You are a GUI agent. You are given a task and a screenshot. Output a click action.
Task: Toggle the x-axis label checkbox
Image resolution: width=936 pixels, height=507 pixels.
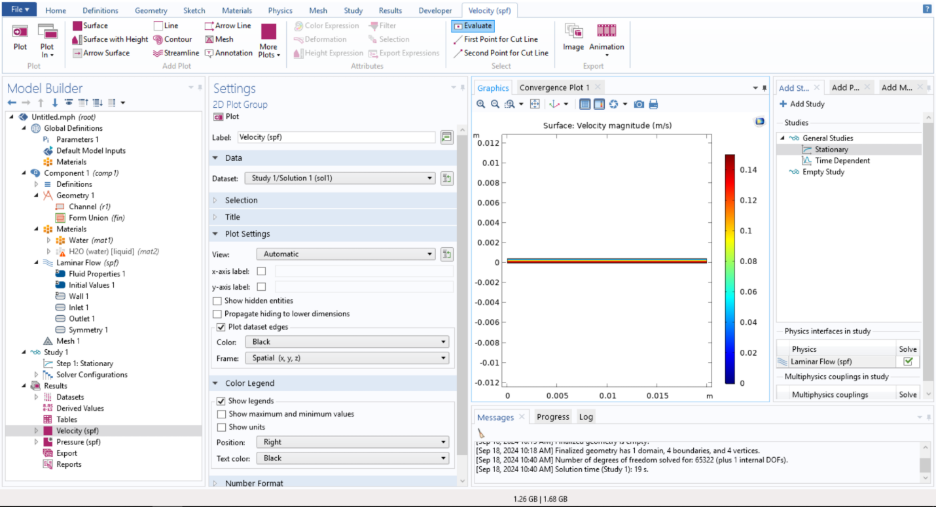click(x=261, y=271)
